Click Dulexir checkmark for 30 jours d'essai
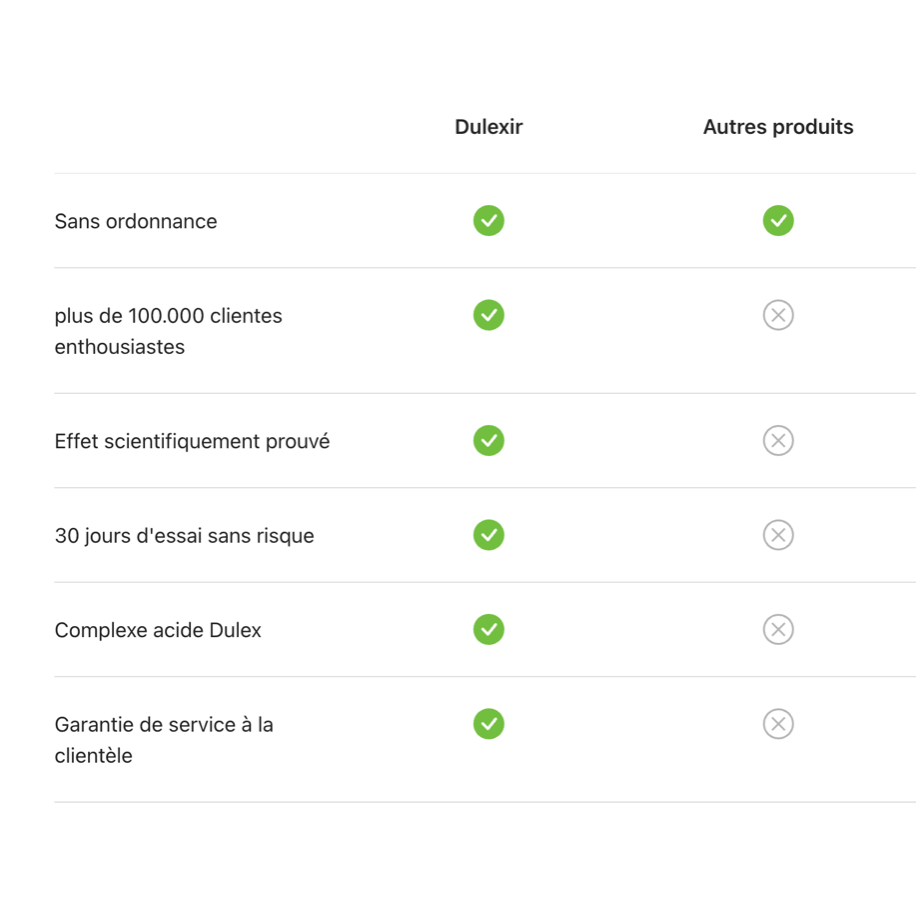This screenshot has width=916, height=918. (x=489, y=535)
